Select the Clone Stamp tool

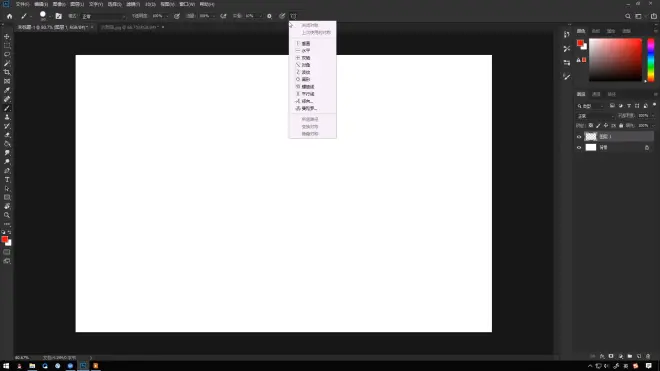[x=7, y=117]
